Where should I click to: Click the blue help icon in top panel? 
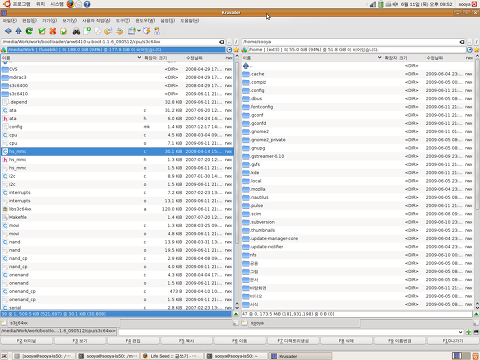point(87,4)
